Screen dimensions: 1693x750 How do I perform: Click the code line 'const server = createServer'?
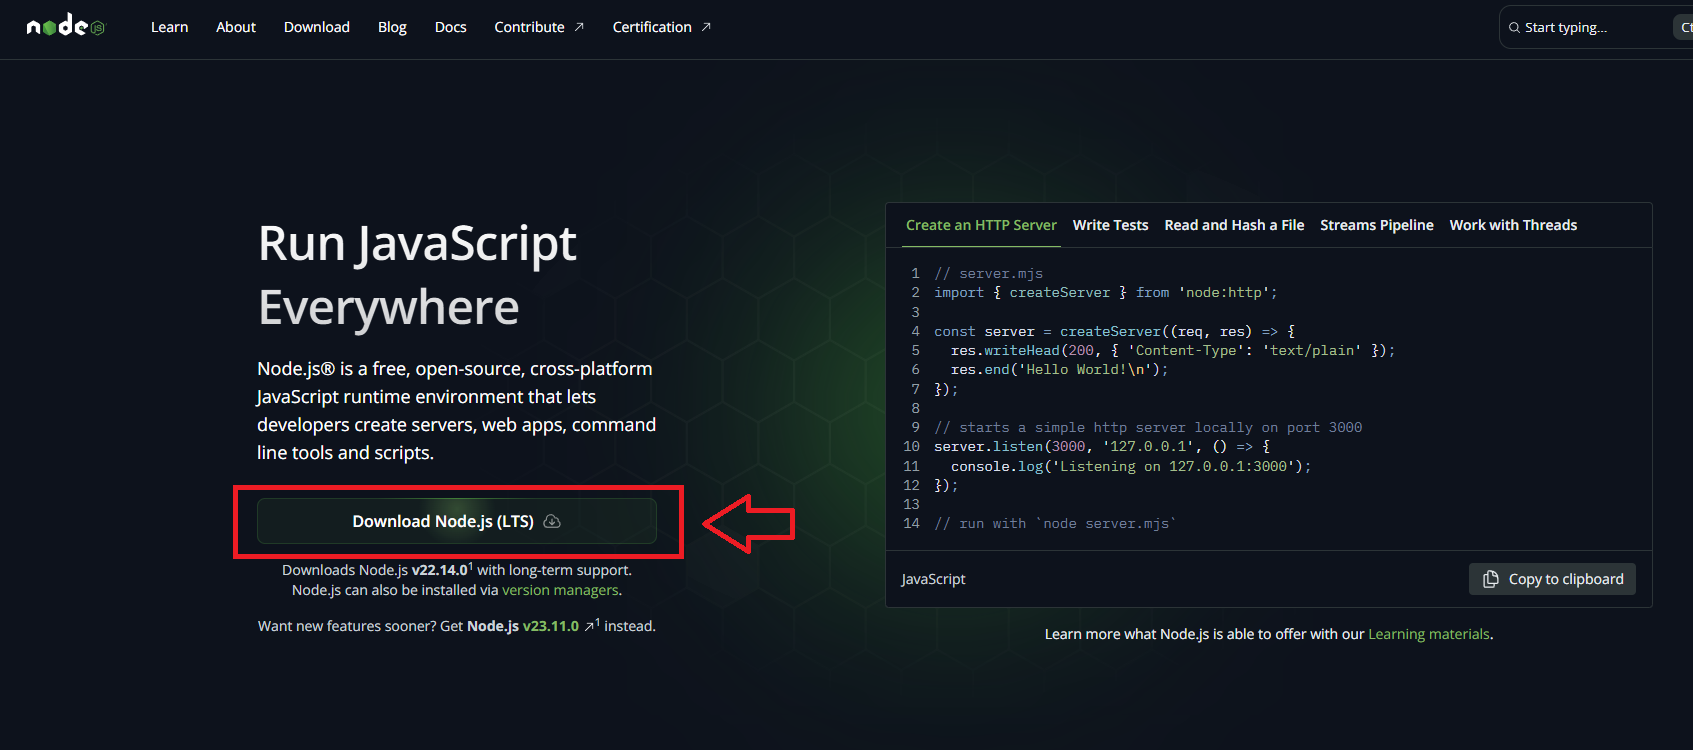1115,331
